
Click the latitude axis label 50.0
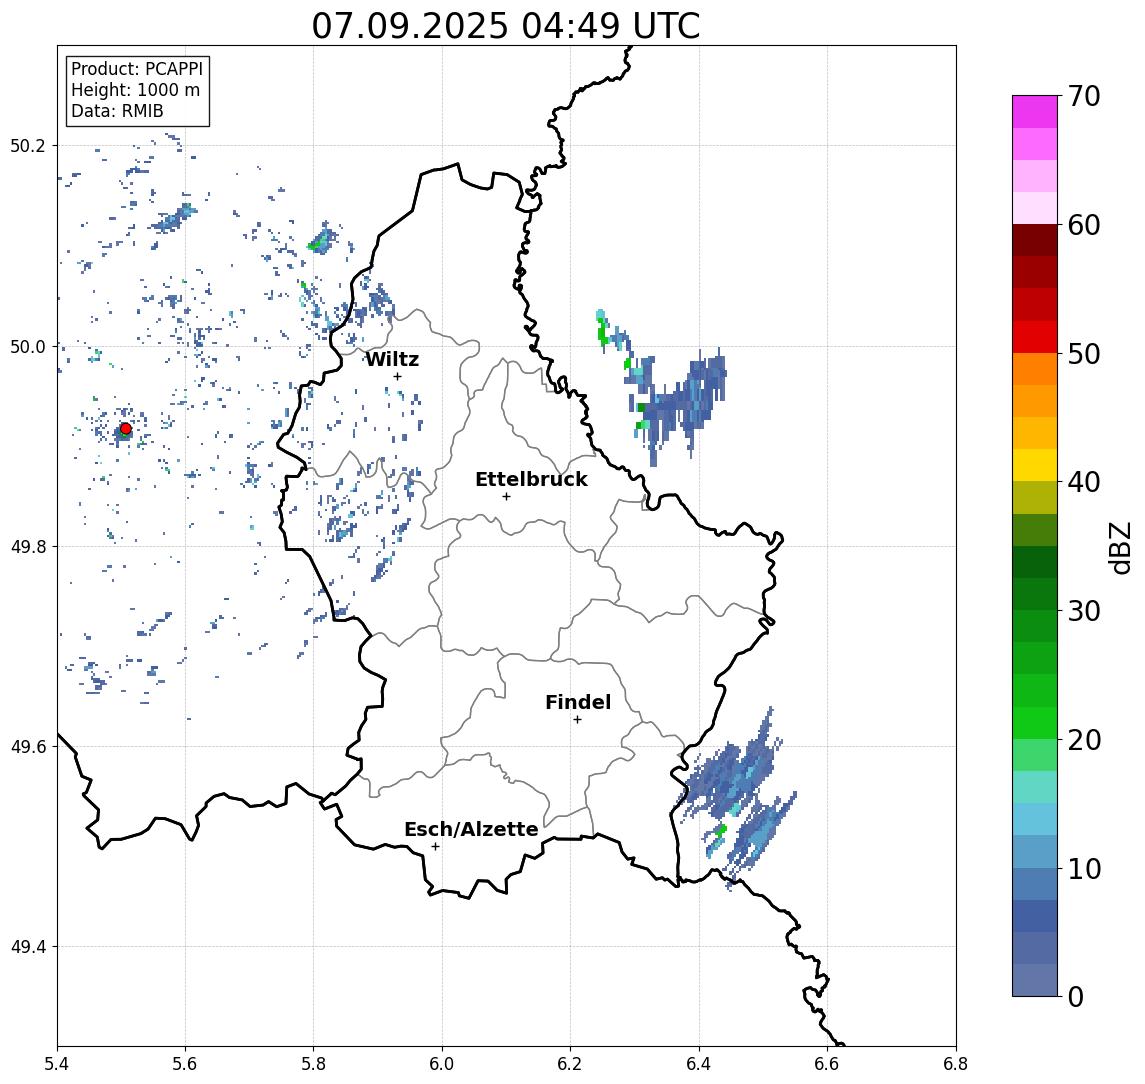(x=28, y=346)
